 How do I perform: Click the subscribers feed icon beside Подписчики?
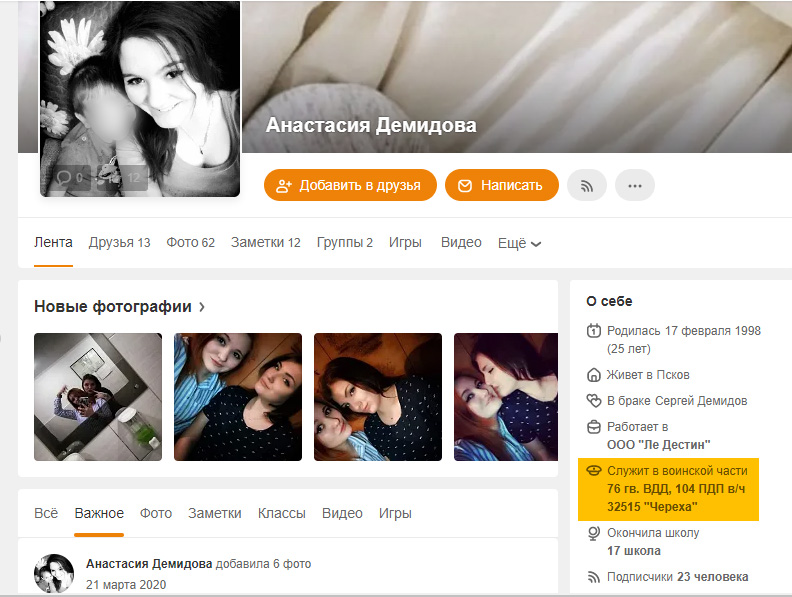pos(593,577)
